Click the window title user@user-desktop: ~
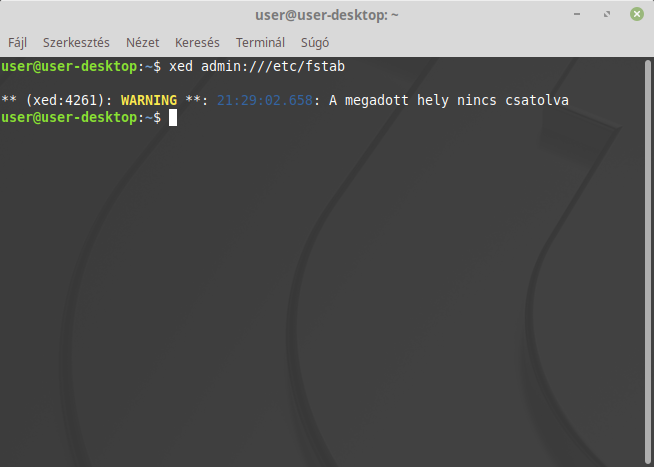The image size is (654, 467). [327, 15]
